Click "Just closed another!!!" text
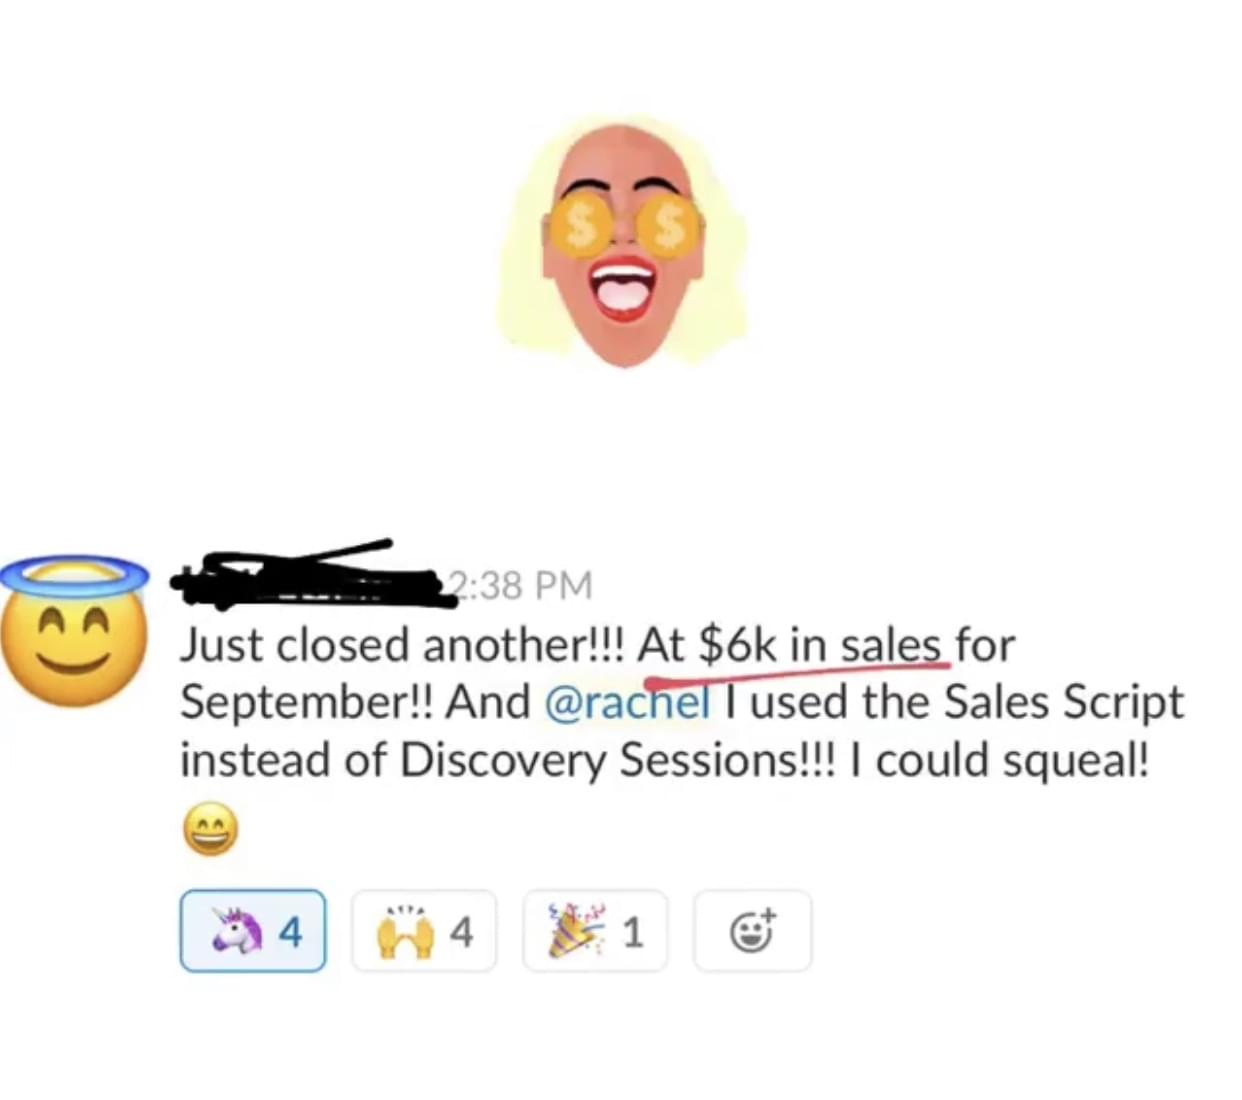Screen dimensions: 1242x1100 coord(402,644)
